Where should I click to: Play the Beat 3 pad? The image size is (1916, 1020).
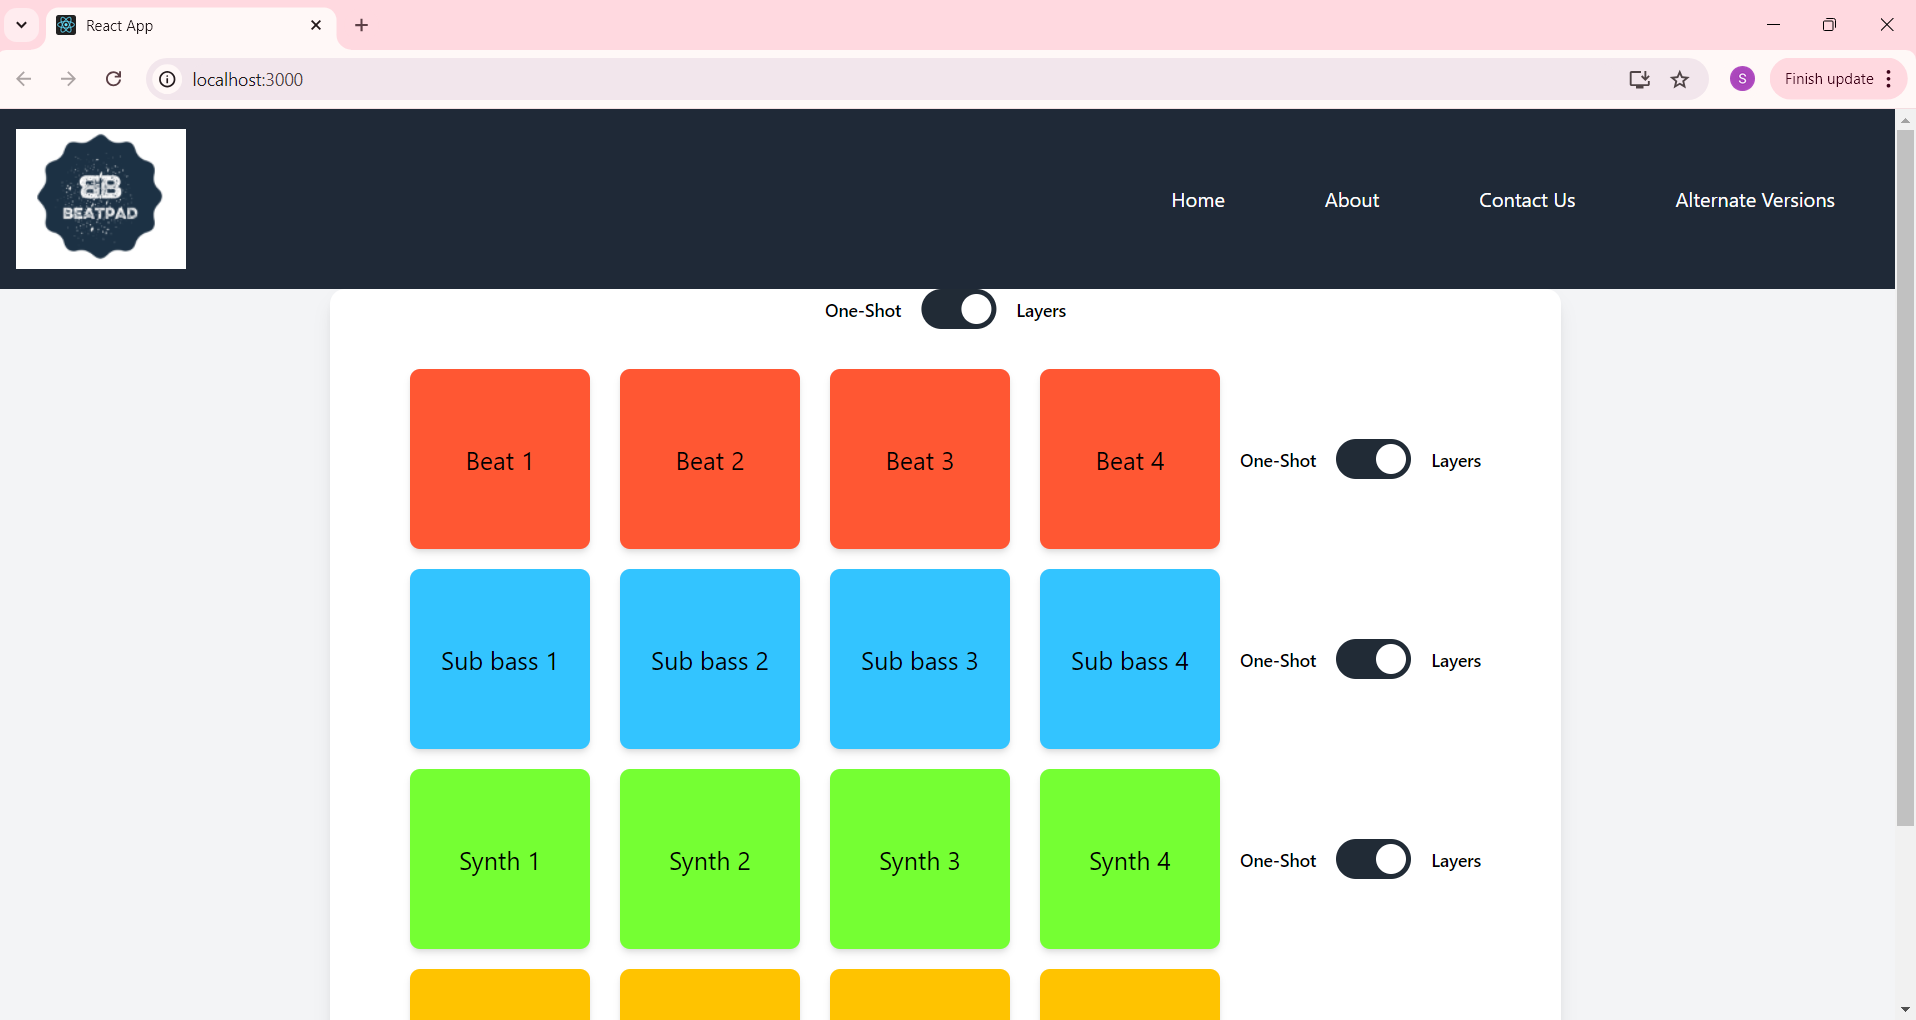pyautogui.click(x=920, y=459)
